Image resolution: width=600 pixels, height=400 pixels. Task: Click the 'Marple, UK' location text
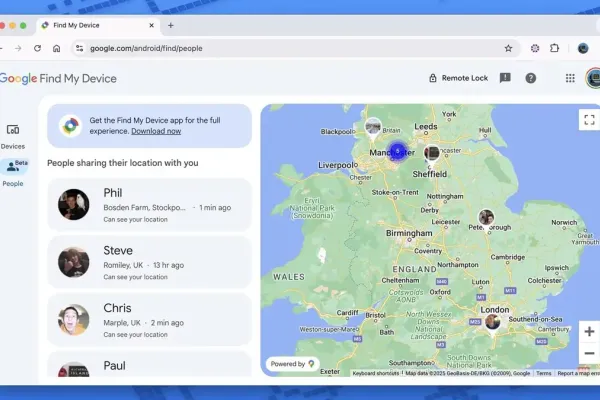click(122, 323)
